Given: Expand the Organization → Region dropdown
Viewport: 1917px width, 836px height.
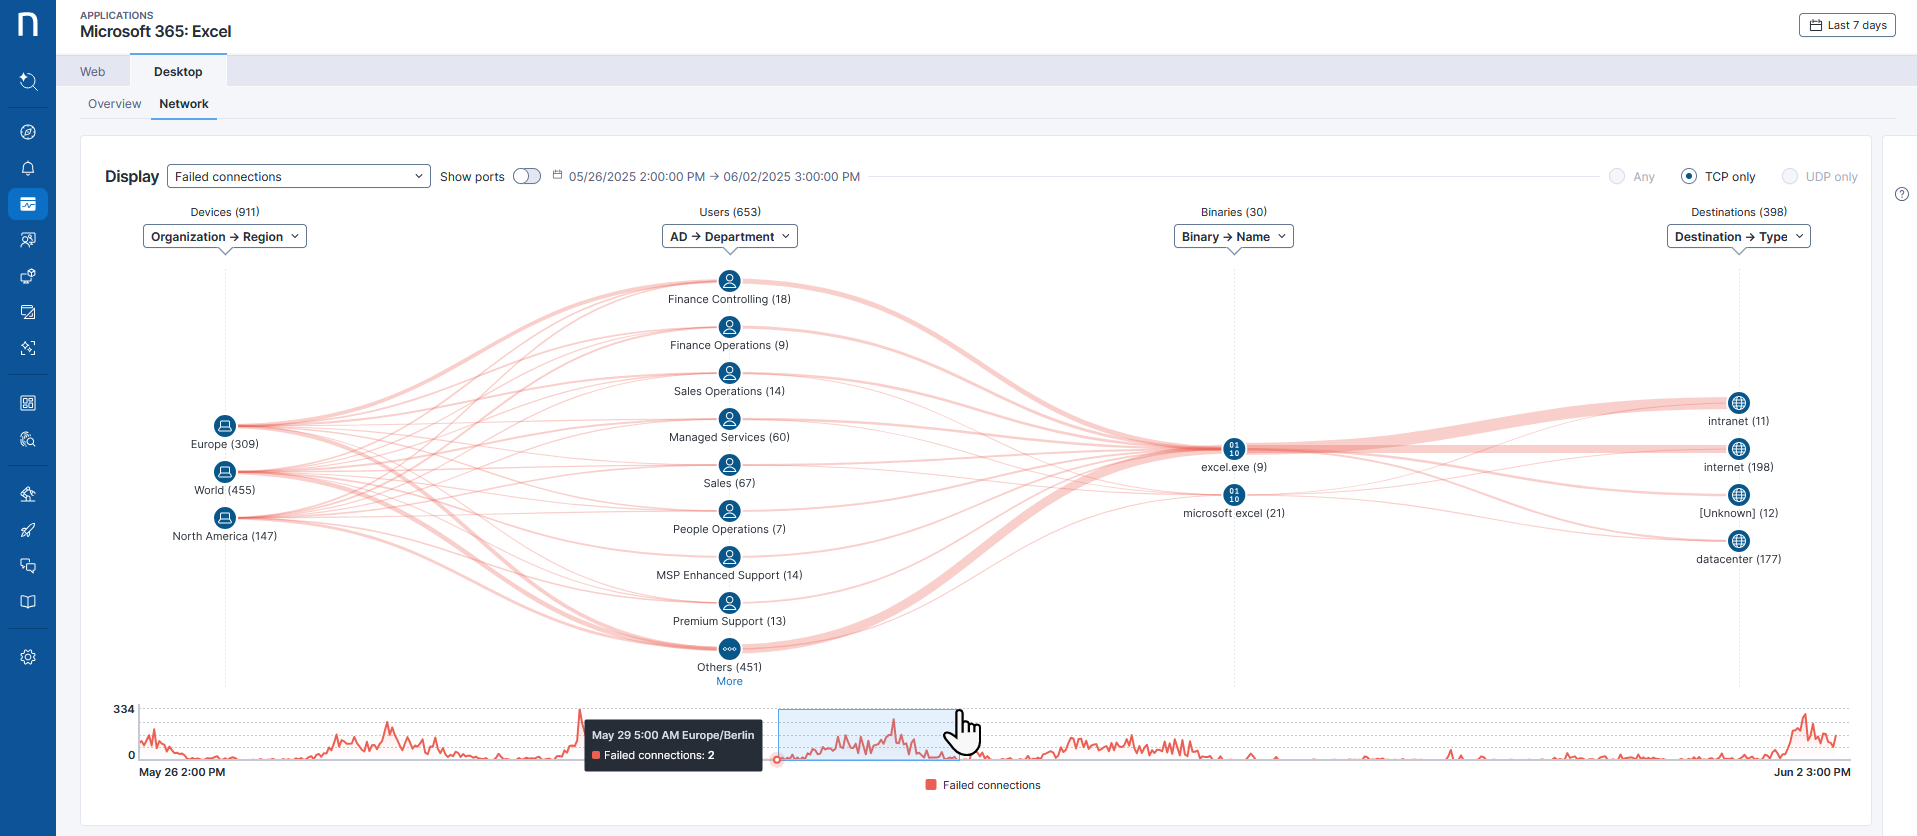Looking at the screenshot, I should point(225,237).
